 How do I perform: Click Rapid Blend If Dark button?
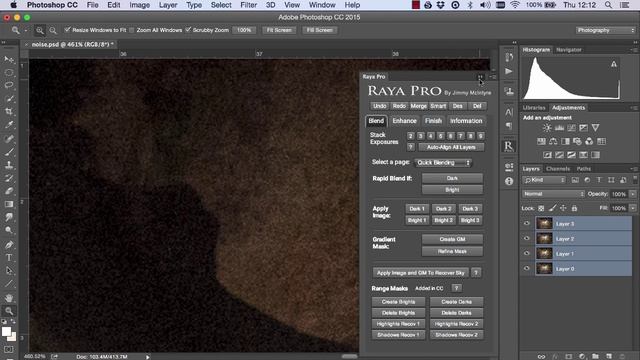tap(452, 178)
